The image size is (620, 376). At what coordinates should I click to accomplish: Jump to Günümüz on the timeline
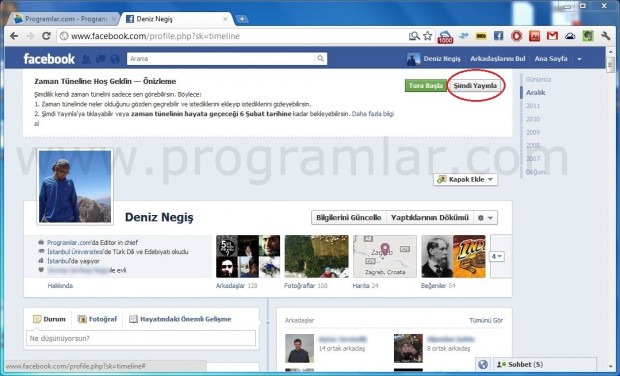(538, 79)
